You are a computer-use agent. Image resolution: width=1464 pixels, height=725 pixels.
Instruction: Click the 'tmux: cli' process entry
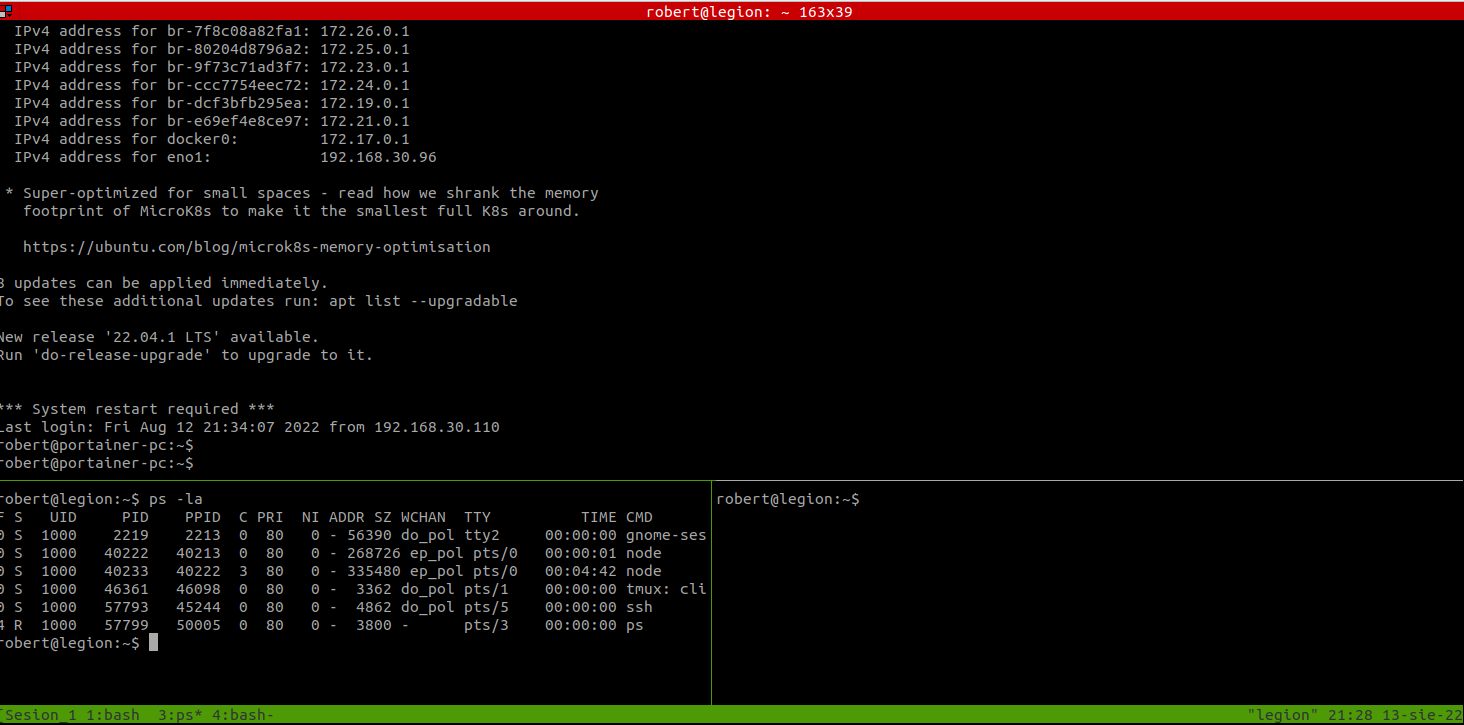666,589
